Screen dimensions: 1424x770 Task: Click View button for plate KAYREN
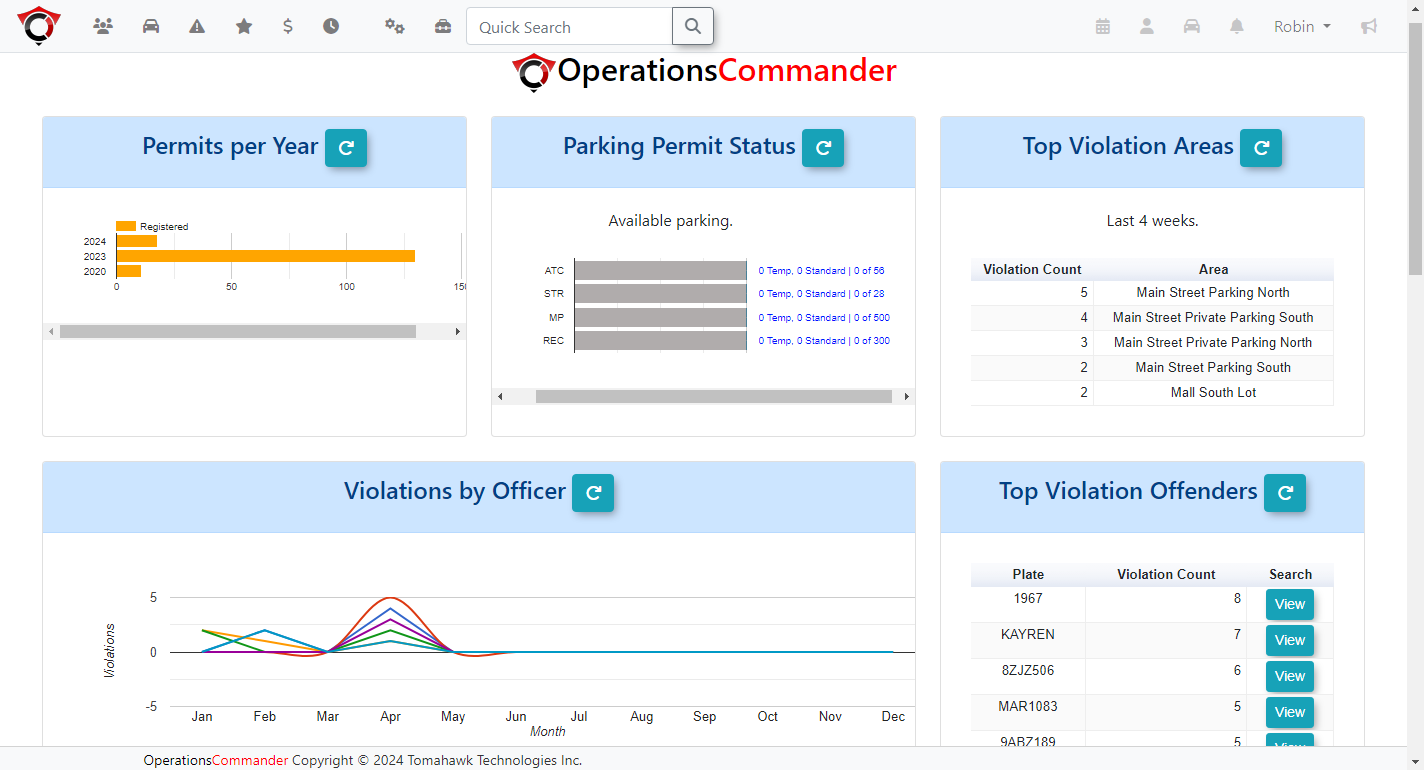[1289, 640]
